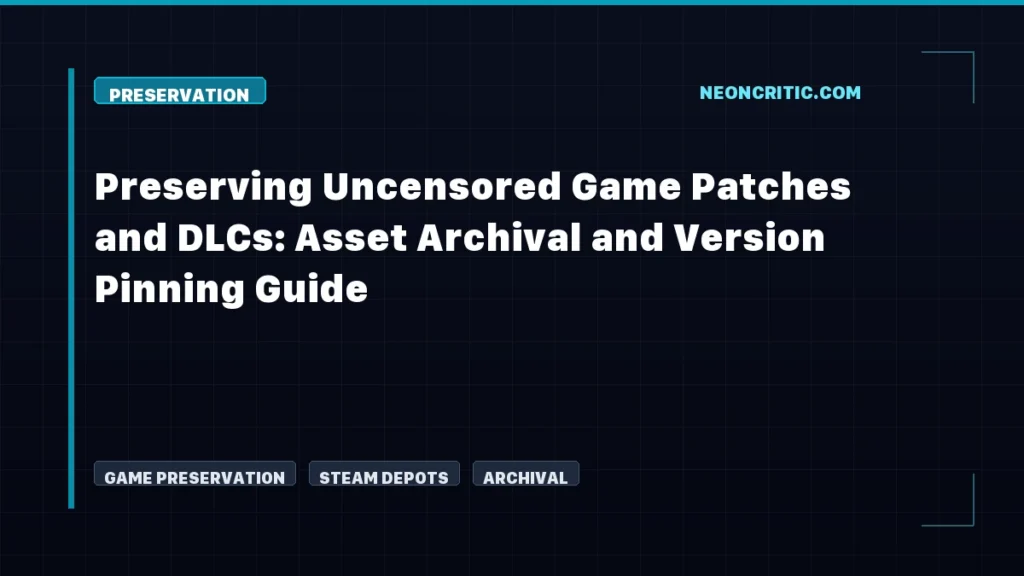Viewport: 1024px width, 576px height.
Task: Select the ARCHIVAL tag
Action: 526,473
